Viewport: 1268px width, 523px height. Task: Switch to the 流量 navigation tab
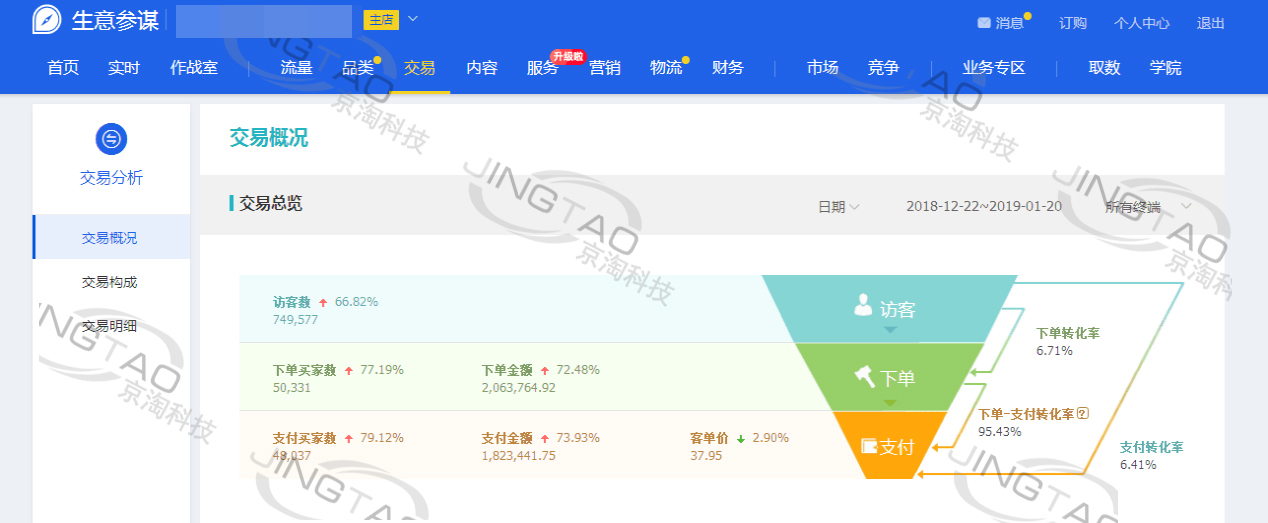(x=296, y=68)
